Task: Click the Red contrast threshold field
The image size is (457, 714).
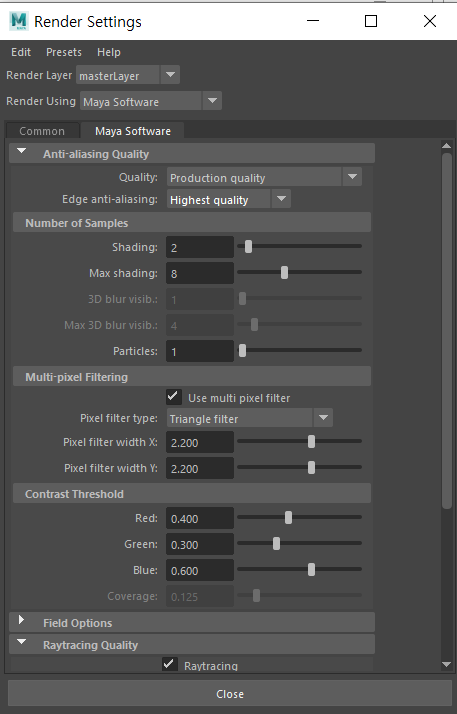Action: [200, 518]
